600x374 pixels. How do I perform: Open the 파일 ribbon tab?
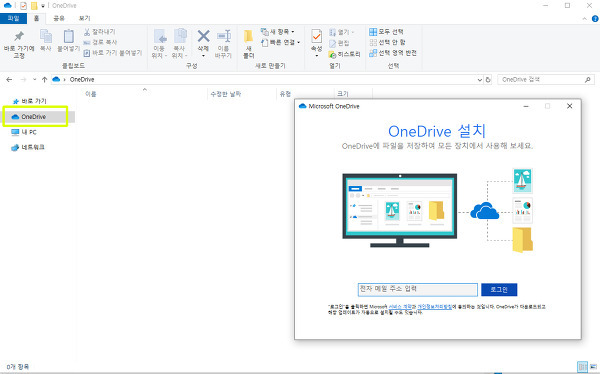pyautogui.click(x=13, y=18)
